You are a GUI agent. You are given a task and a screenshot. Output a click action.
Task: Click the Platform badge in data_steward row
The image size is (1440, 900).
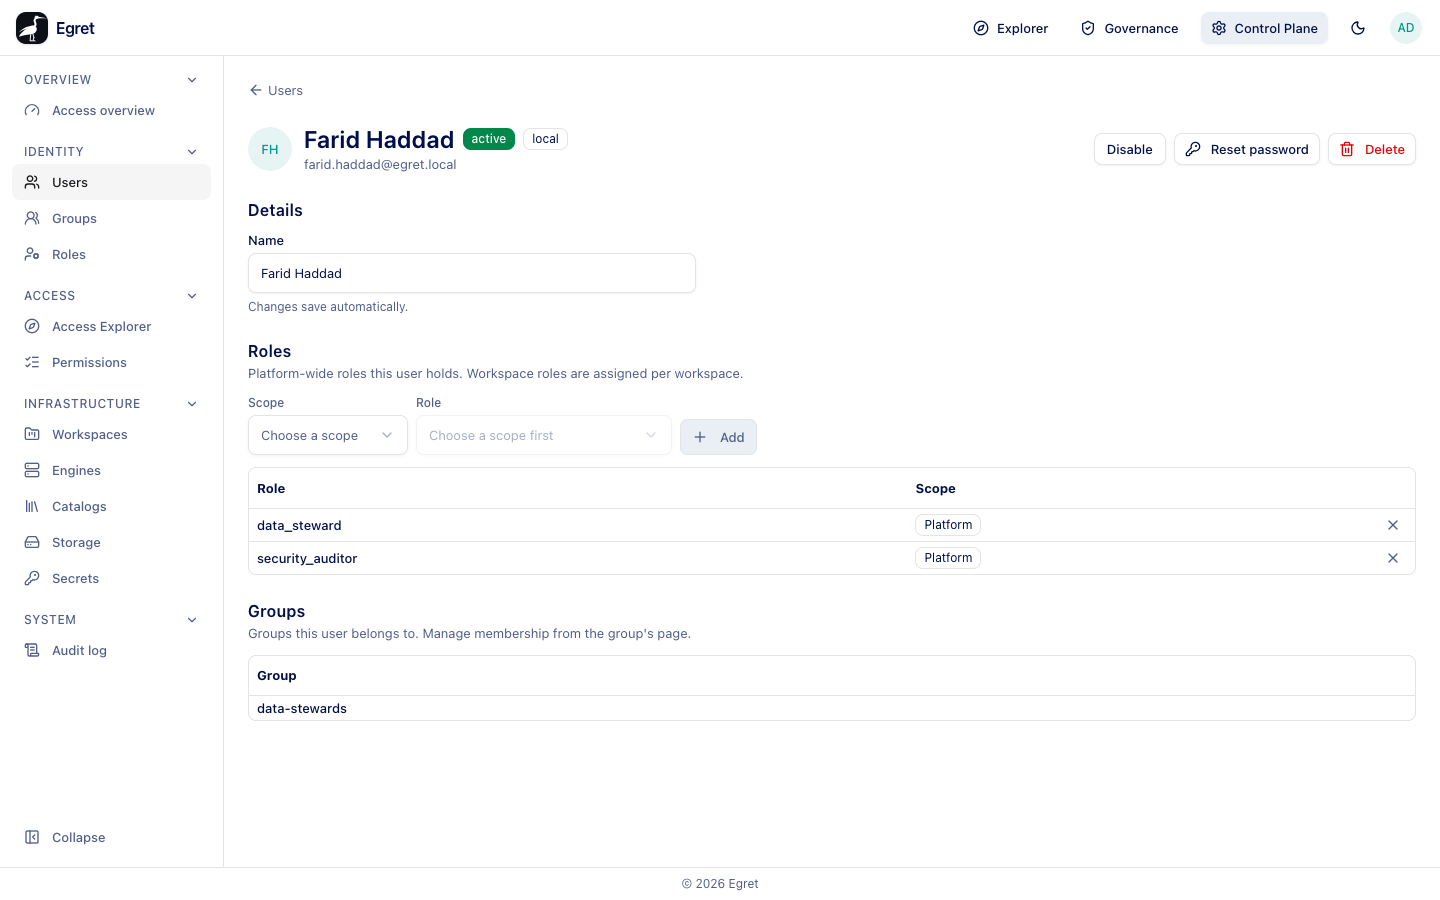point(948,525)
